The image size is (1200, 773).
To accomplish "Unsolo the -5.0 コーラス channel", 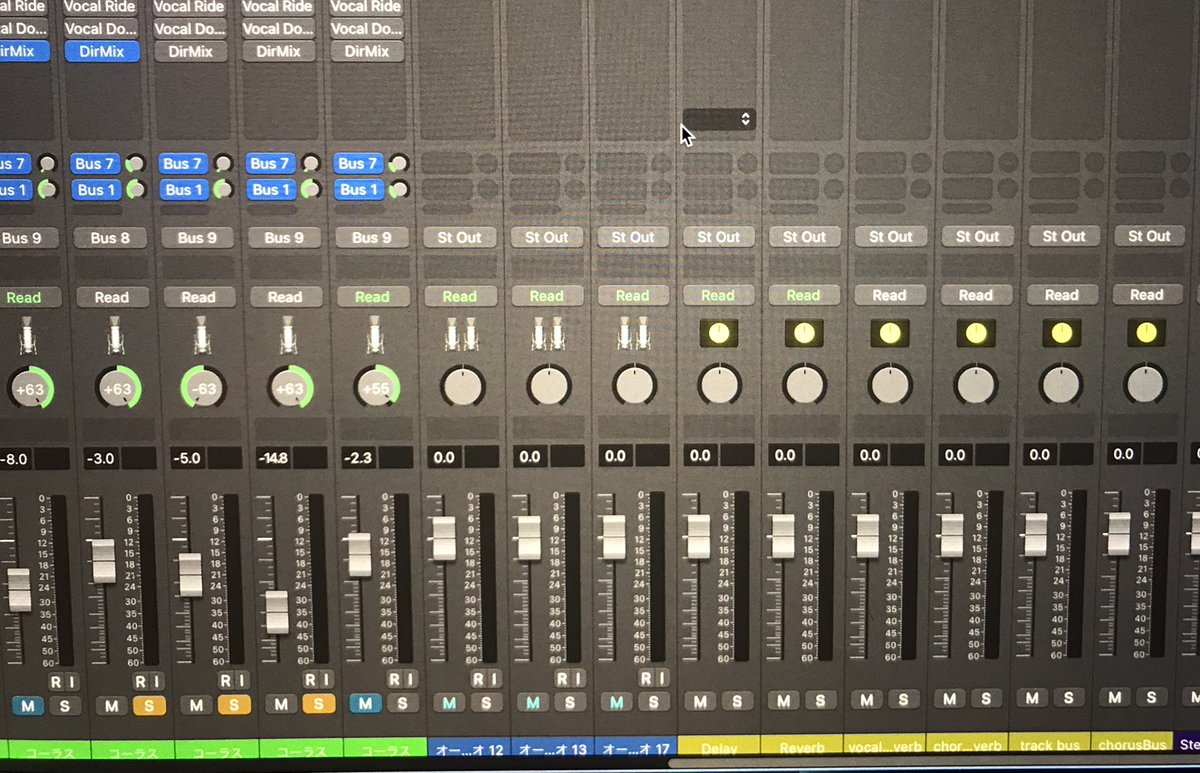I will 234,705.
